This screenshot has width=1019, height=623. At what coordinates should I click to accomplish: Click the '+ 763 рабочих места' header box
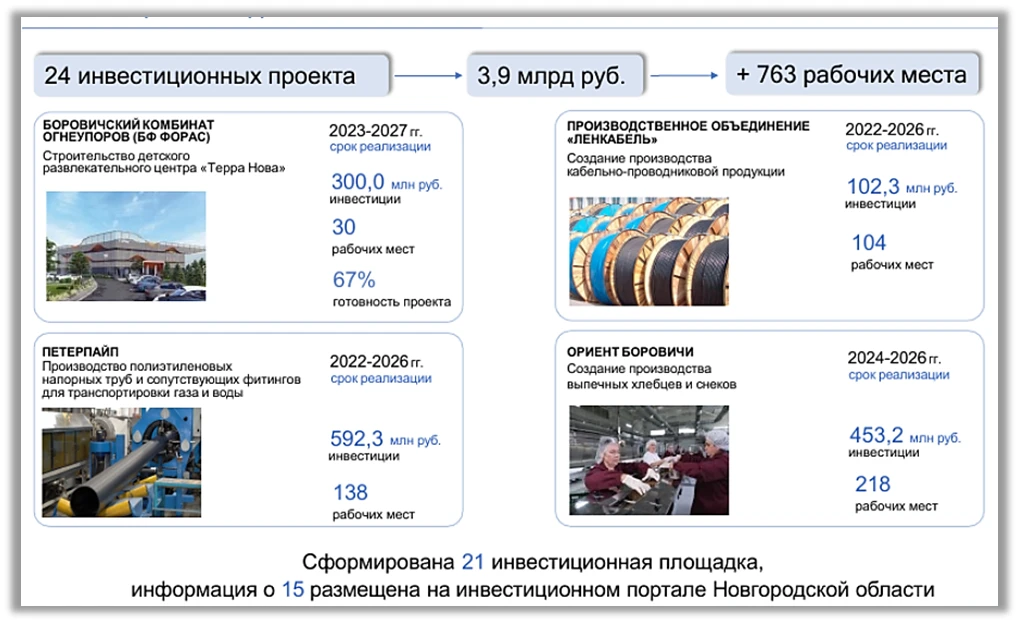point(852,74)
